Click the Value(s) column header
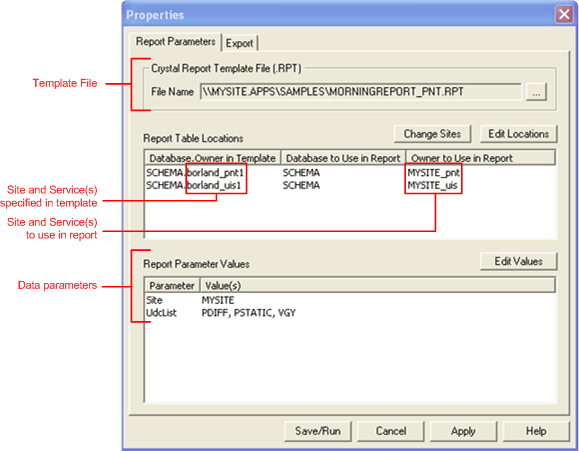Screen dimensions: 579x451 (x=377, y=286)
